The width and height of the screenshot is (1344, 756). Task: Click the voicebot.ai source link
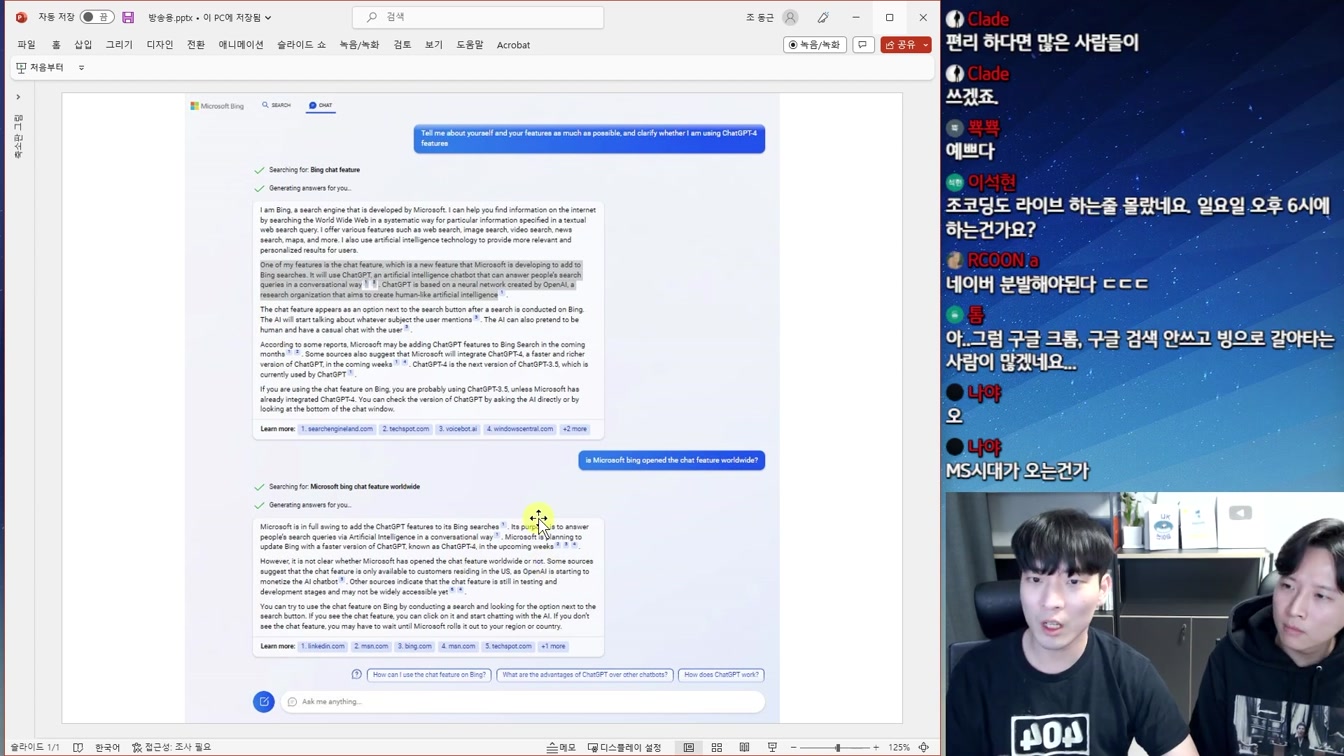(x=458, y=429)
